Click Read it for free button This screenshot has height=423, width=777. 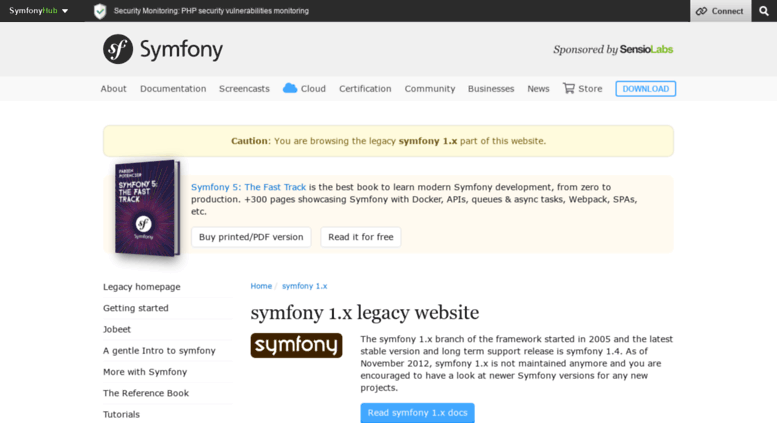pos(361,237)
